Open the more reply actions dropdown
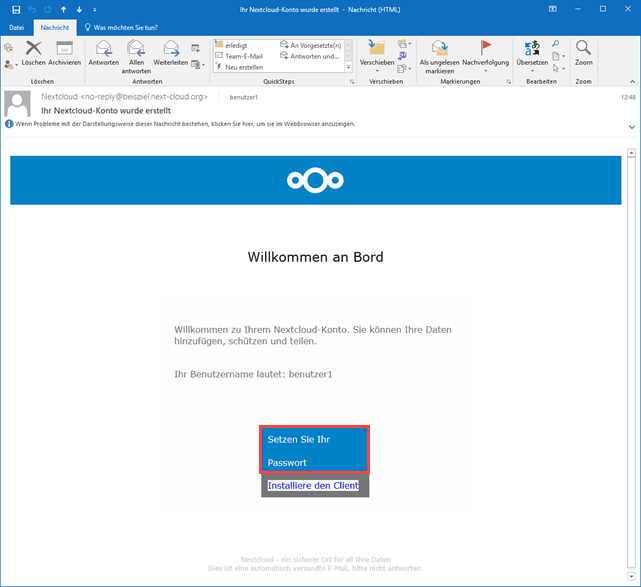The height and width of the screenshot is (587, 641). coord(198,65)
